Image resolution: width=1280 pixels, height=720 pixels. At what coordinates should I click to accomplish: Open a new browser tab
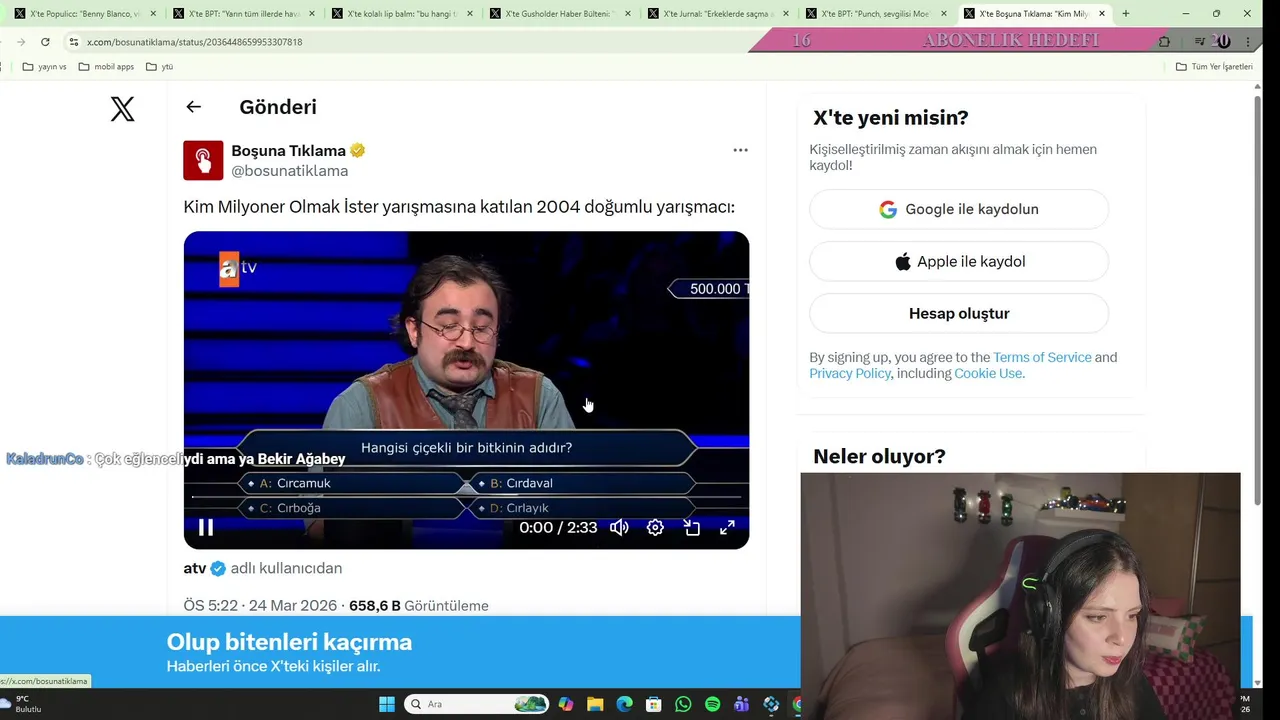pos(1126,14)
